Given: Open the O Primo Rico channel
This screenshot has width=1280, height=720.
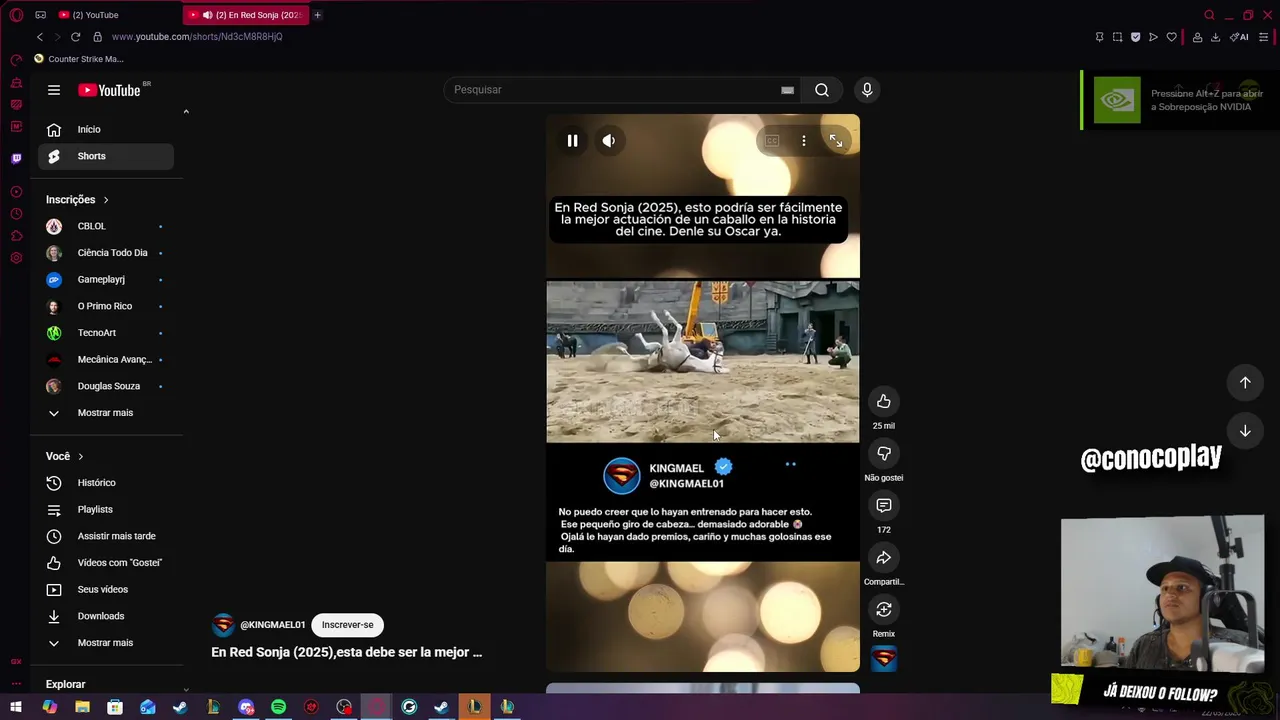Looking at the screenshot, I should point(106,306).
